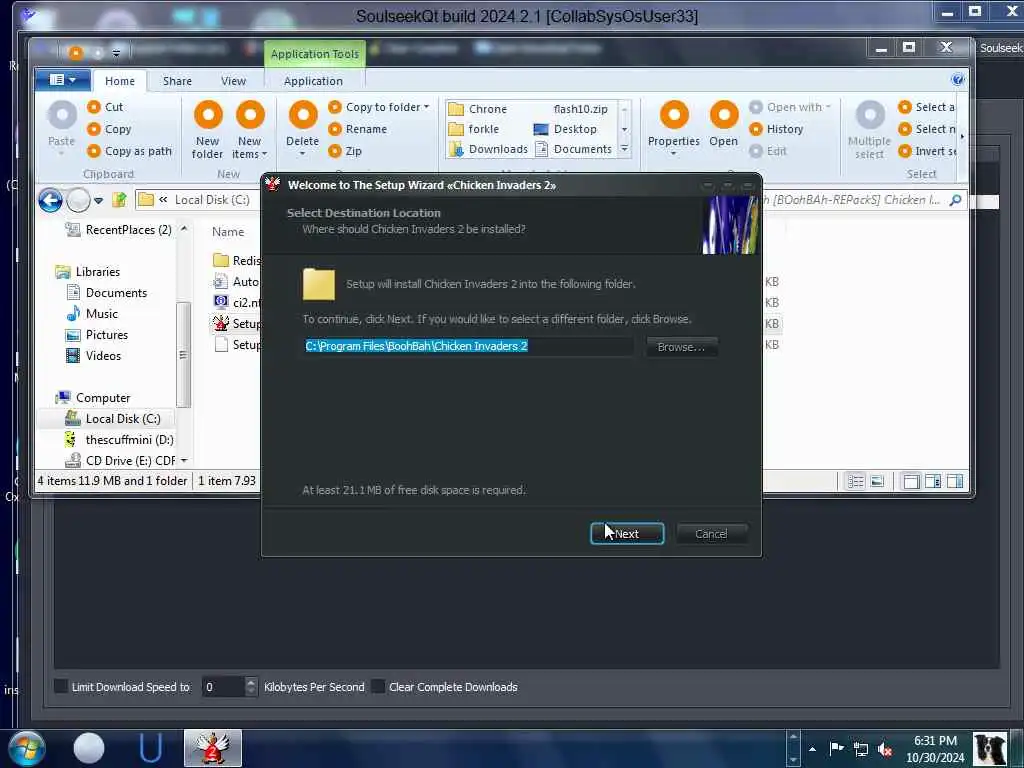This screenshot has width=1024, height=768.
Task: Switch to the Application ribbon tab
Action: (313, 81)
